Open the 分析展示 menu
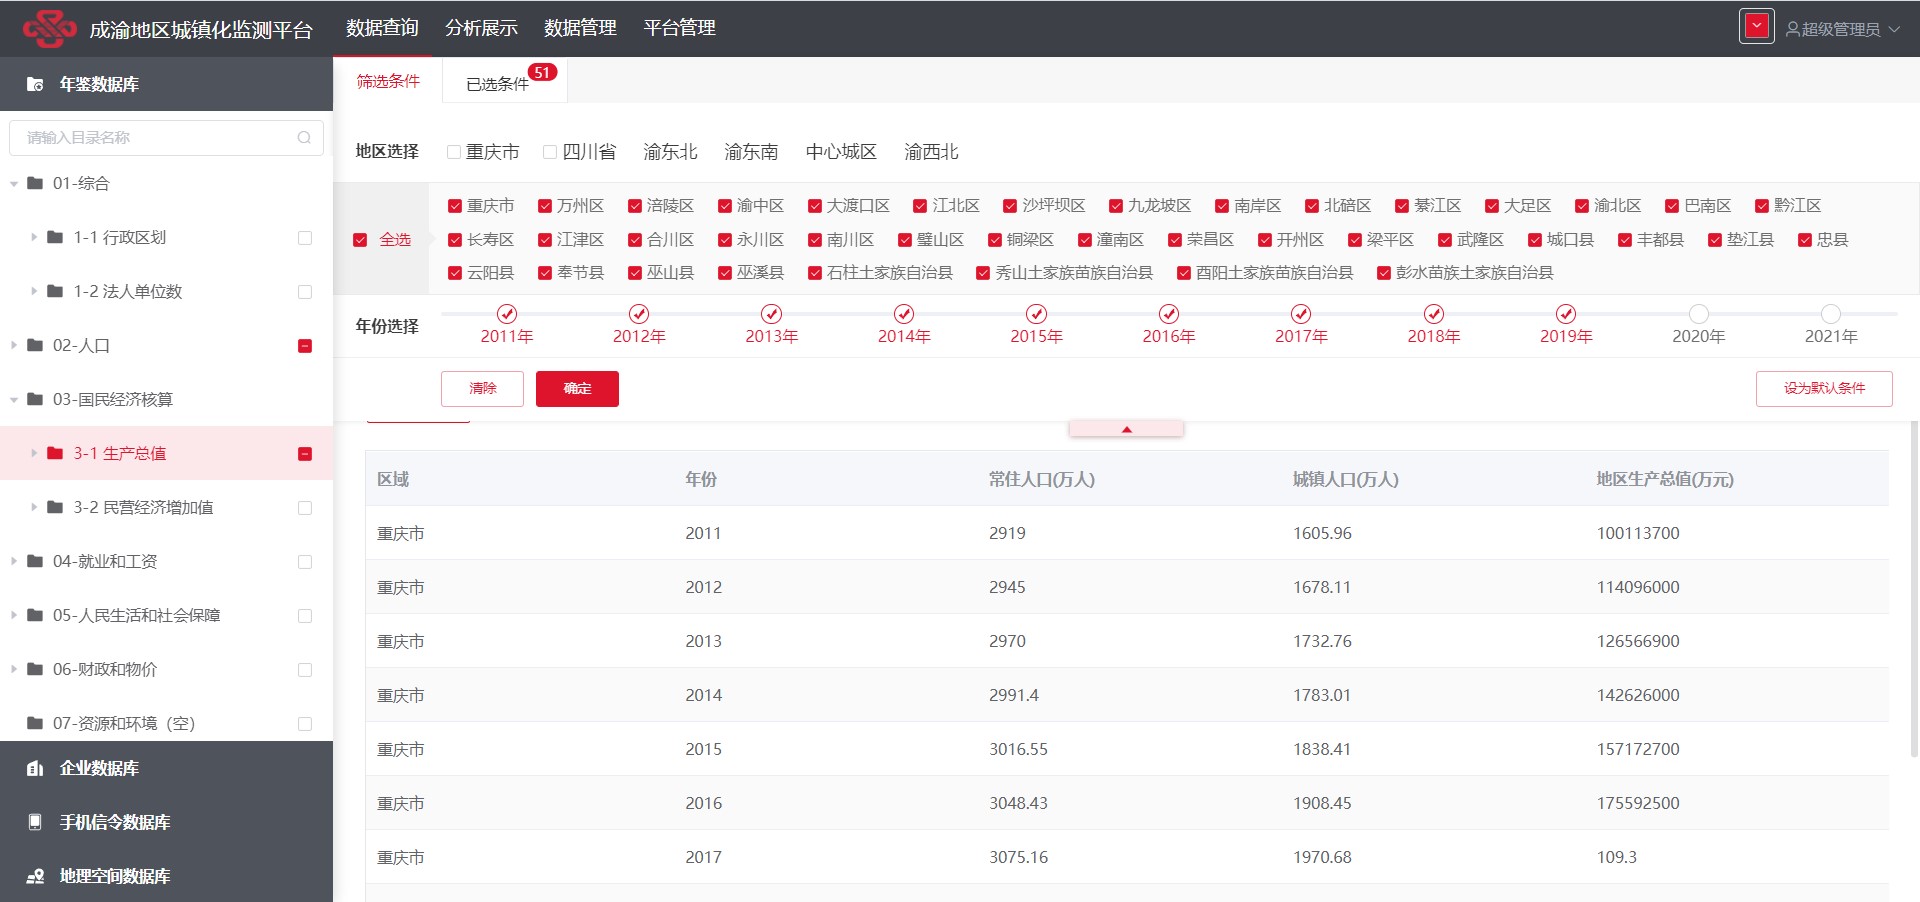This screenshot has height=902, width=1920. (481, 28)
